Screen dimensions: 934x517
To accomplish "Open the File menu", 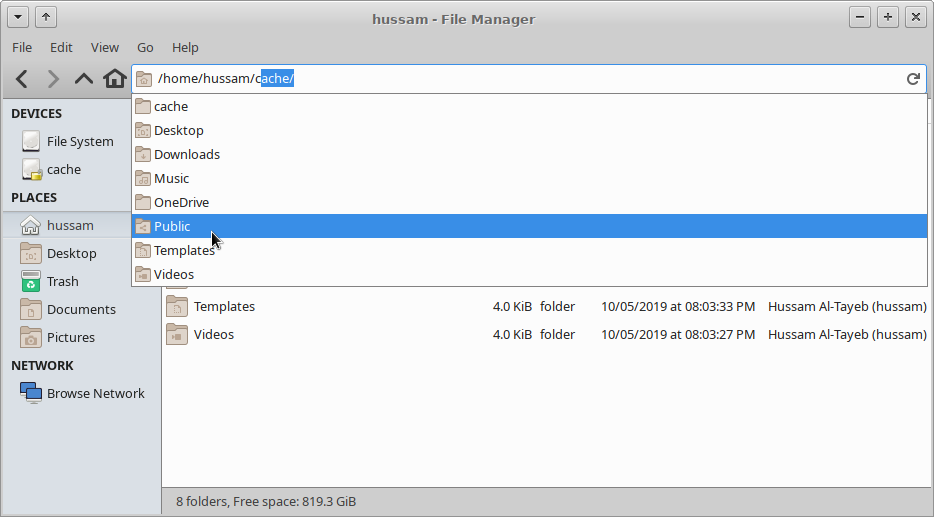I will (22, 47).
